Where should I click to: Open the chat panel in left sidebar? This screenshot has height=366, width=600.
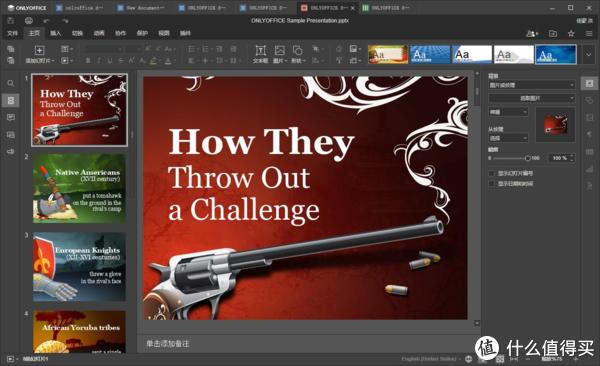point(11,134)
